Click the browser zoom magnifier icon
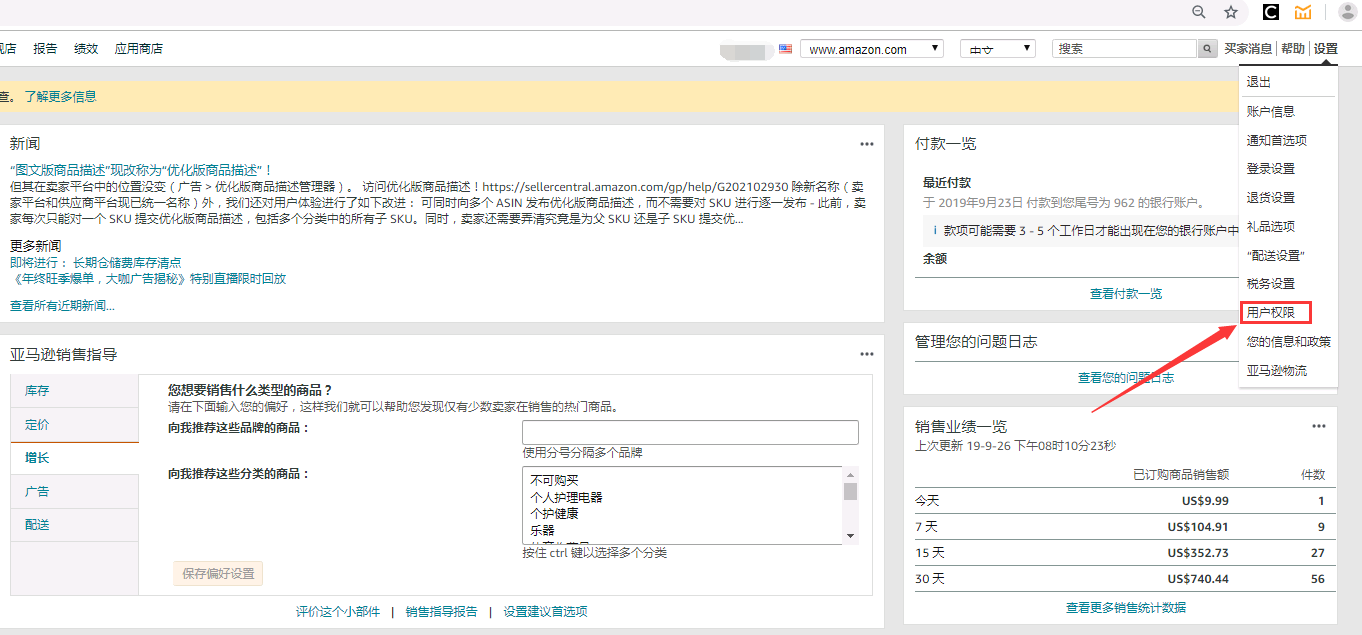Image resolution: width=1362 pixels, height=635 pixels. tap(1199, 12)
